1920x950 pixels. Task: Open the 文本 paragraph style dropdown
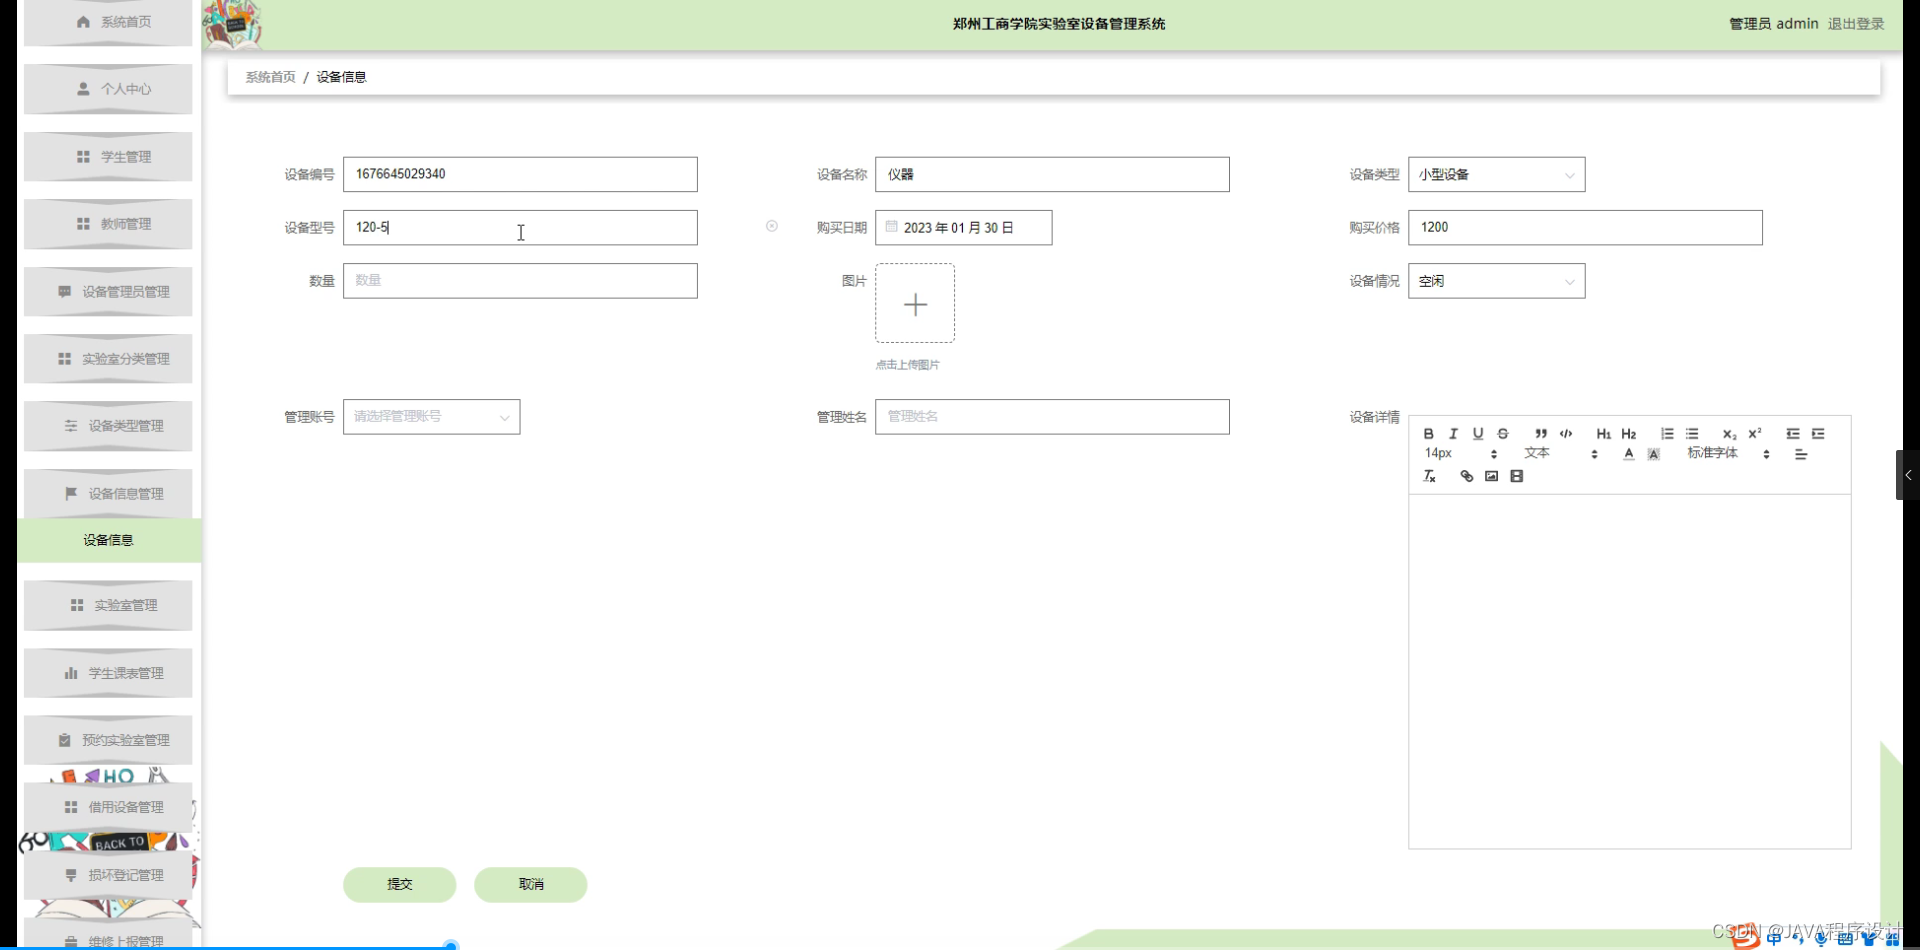1561,454
